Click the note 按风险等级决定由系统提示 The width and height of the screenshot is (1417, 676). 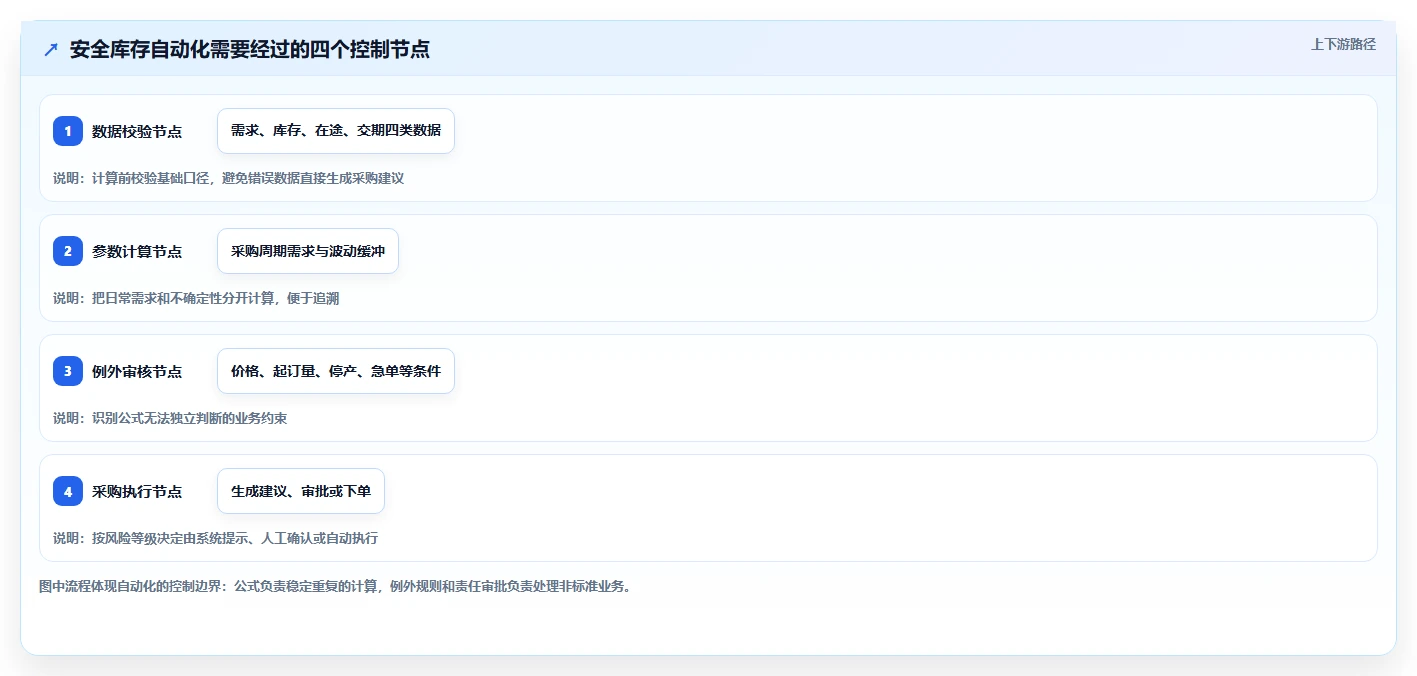coord(169,538)
